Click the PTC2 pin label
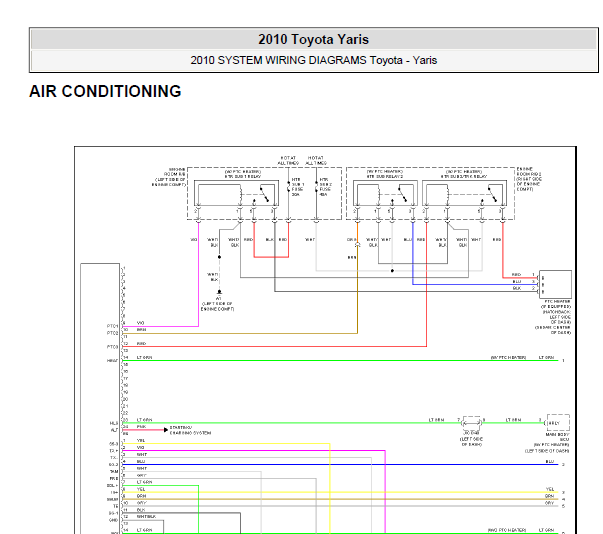 coord(112,333)
